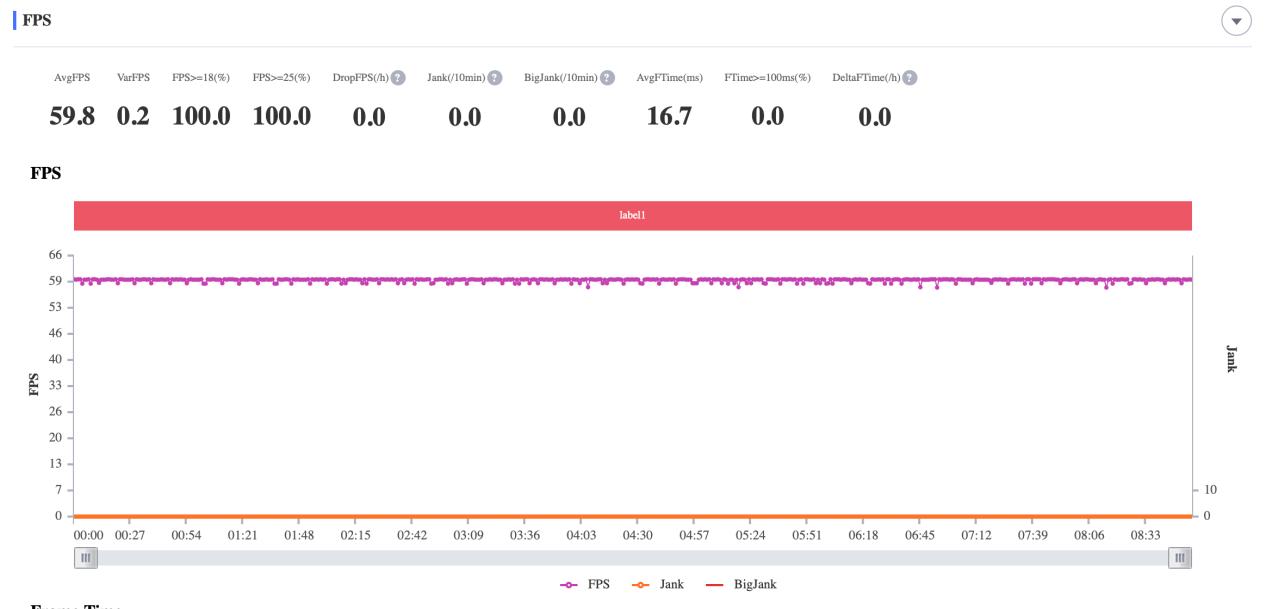This screenshot has height=609, width=1266.
Task: Click the 00:00 tick on the time axis
Action: pyautogui.click(x=88, y=535)
